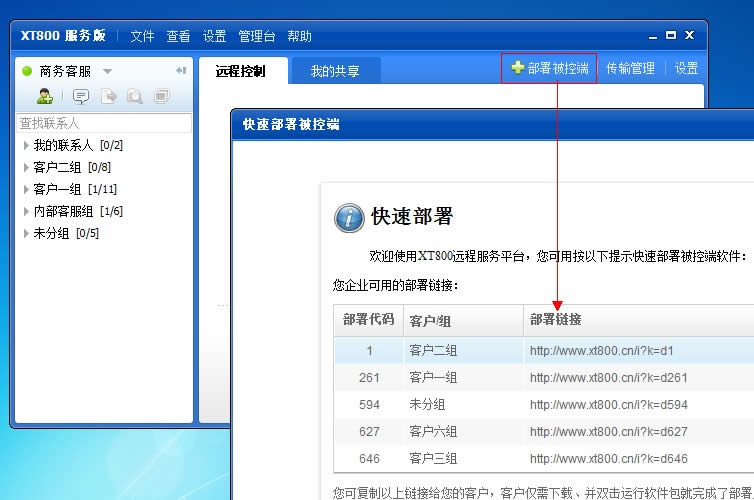
Task: Select deployment link ending in k=d594
Action: (609, 404)
